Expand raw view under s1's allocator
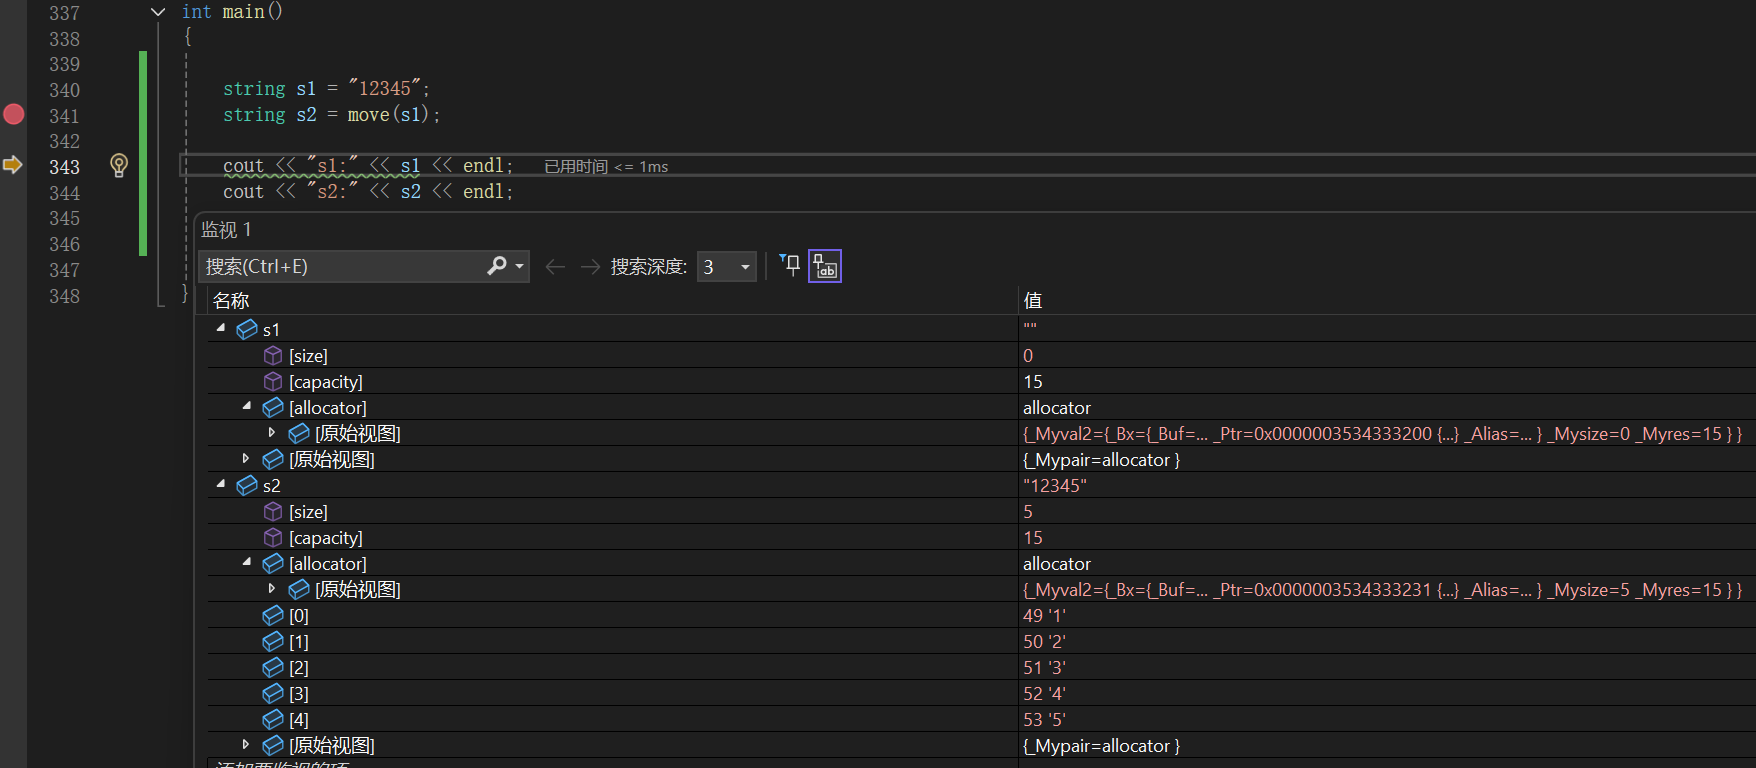 coord(272,433)
